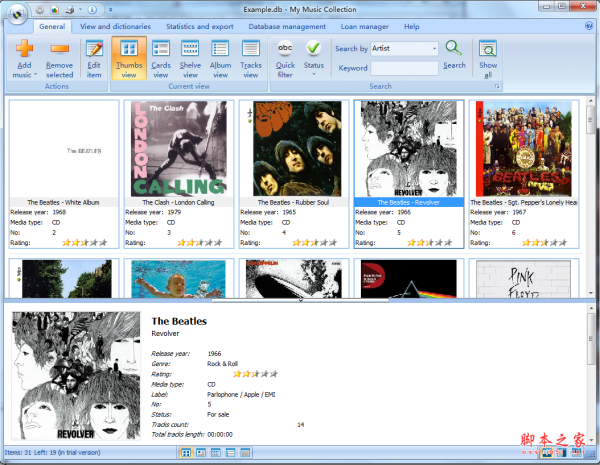Open Statistics and export tab
The height and width of the screenshot is (465, 600).
200,26
